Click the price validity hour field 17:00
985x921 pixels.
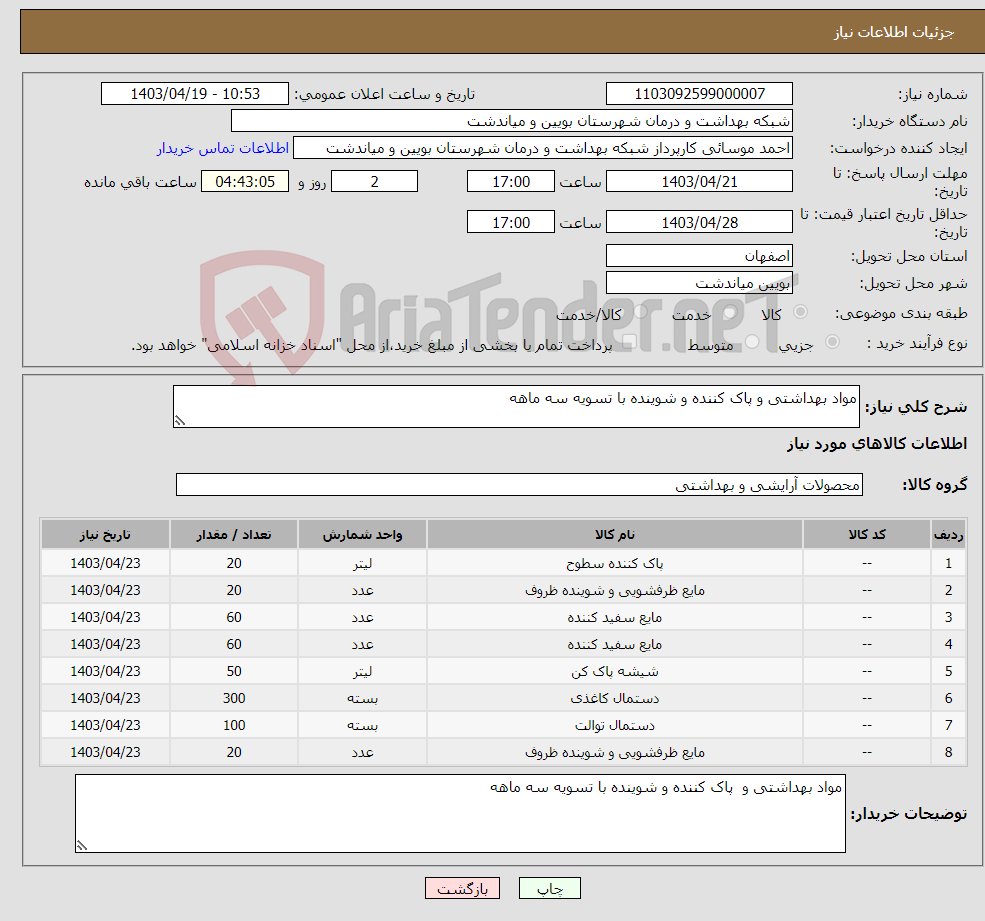(x=511, y=222)
